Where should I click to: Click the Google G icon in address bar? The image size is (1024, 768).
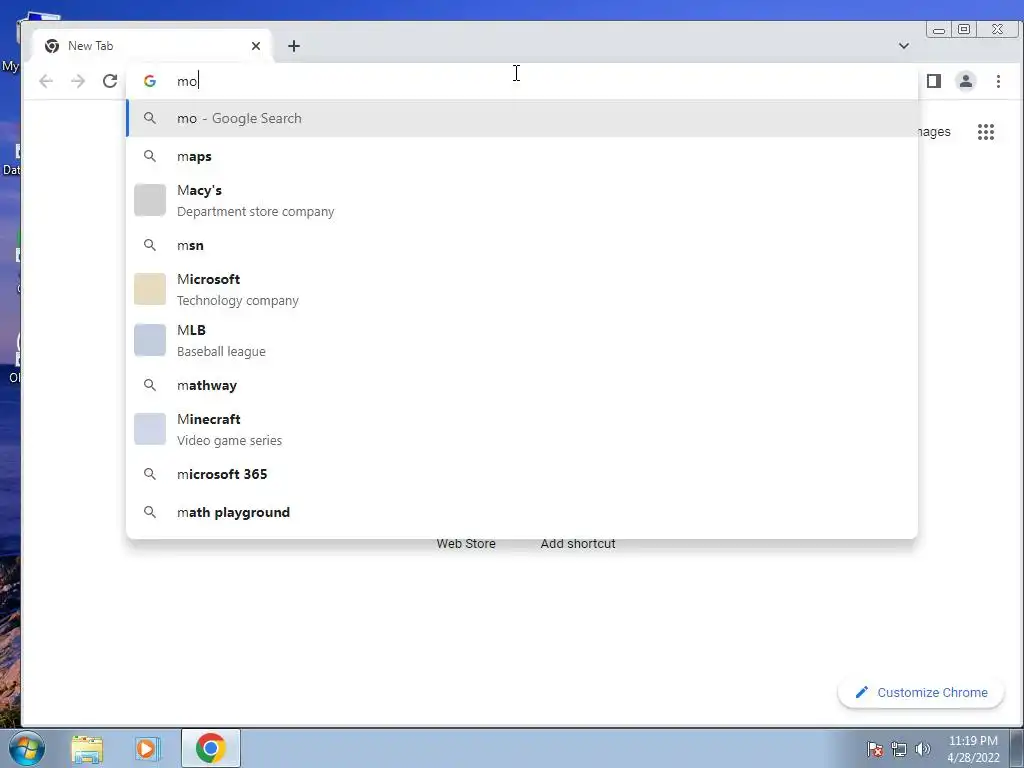150,81
